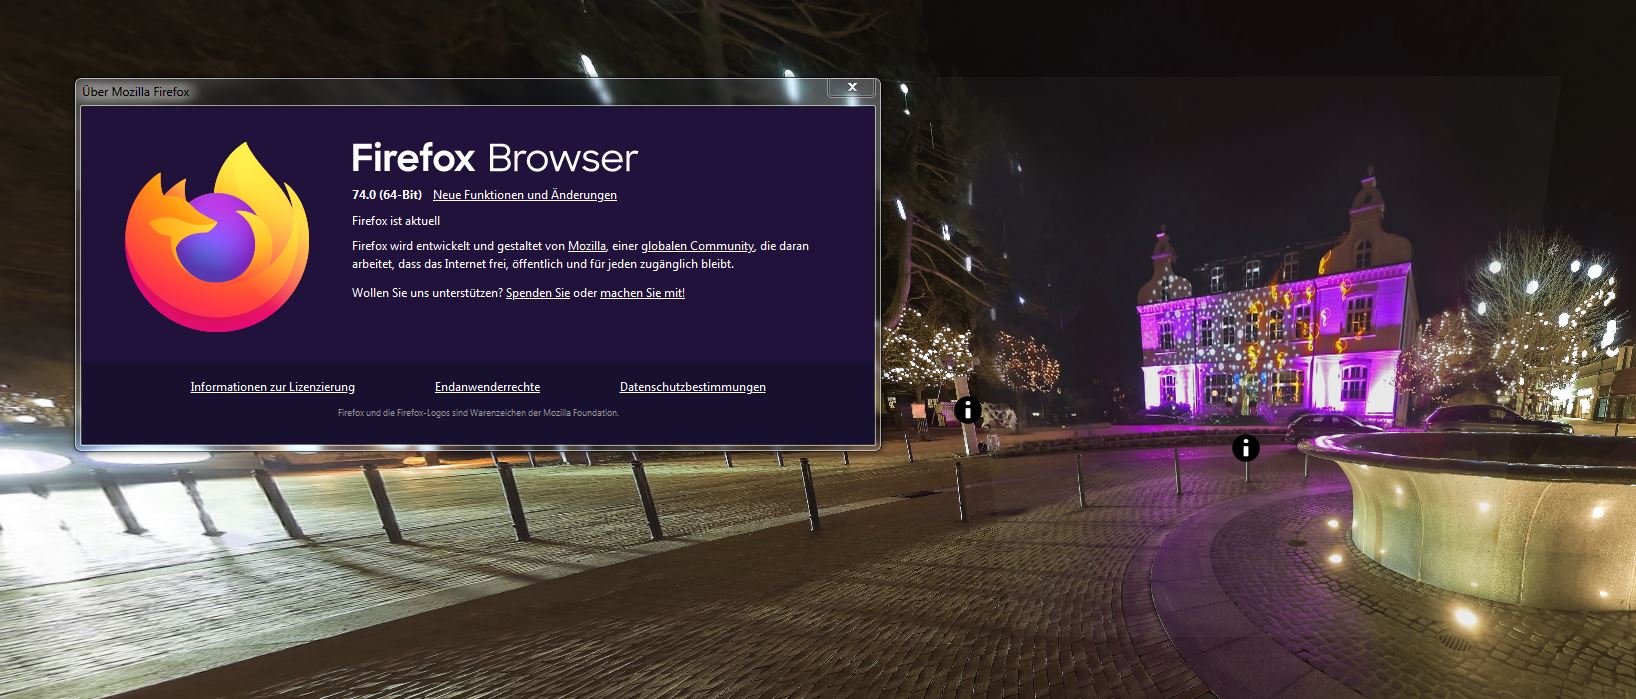Screen dimensions: 1636x699
Task: Open the globalen Community link
Action: point(697,246)
